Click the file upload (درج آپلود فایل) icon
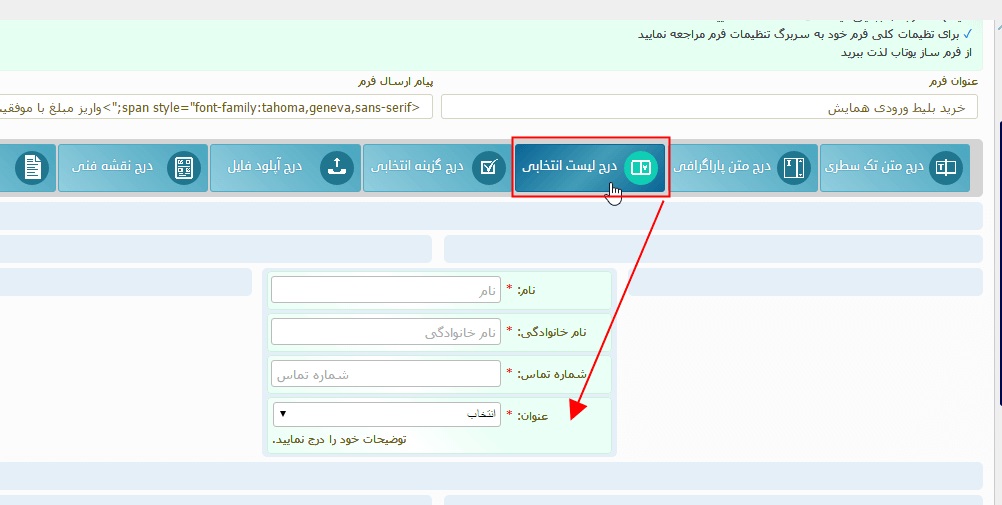The height and width of the screenshot is (505, 1002). point(337,168)
